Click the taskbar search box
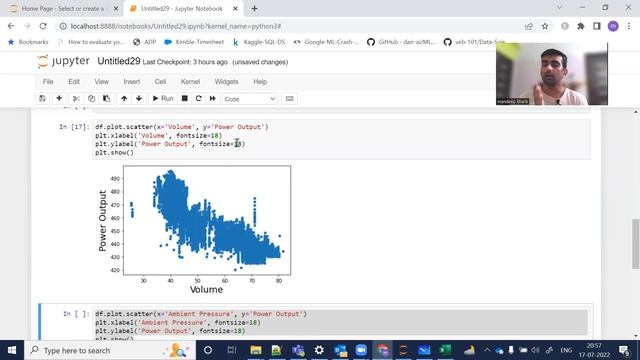The width and height of the screenshot is (640, 360). 110,350
